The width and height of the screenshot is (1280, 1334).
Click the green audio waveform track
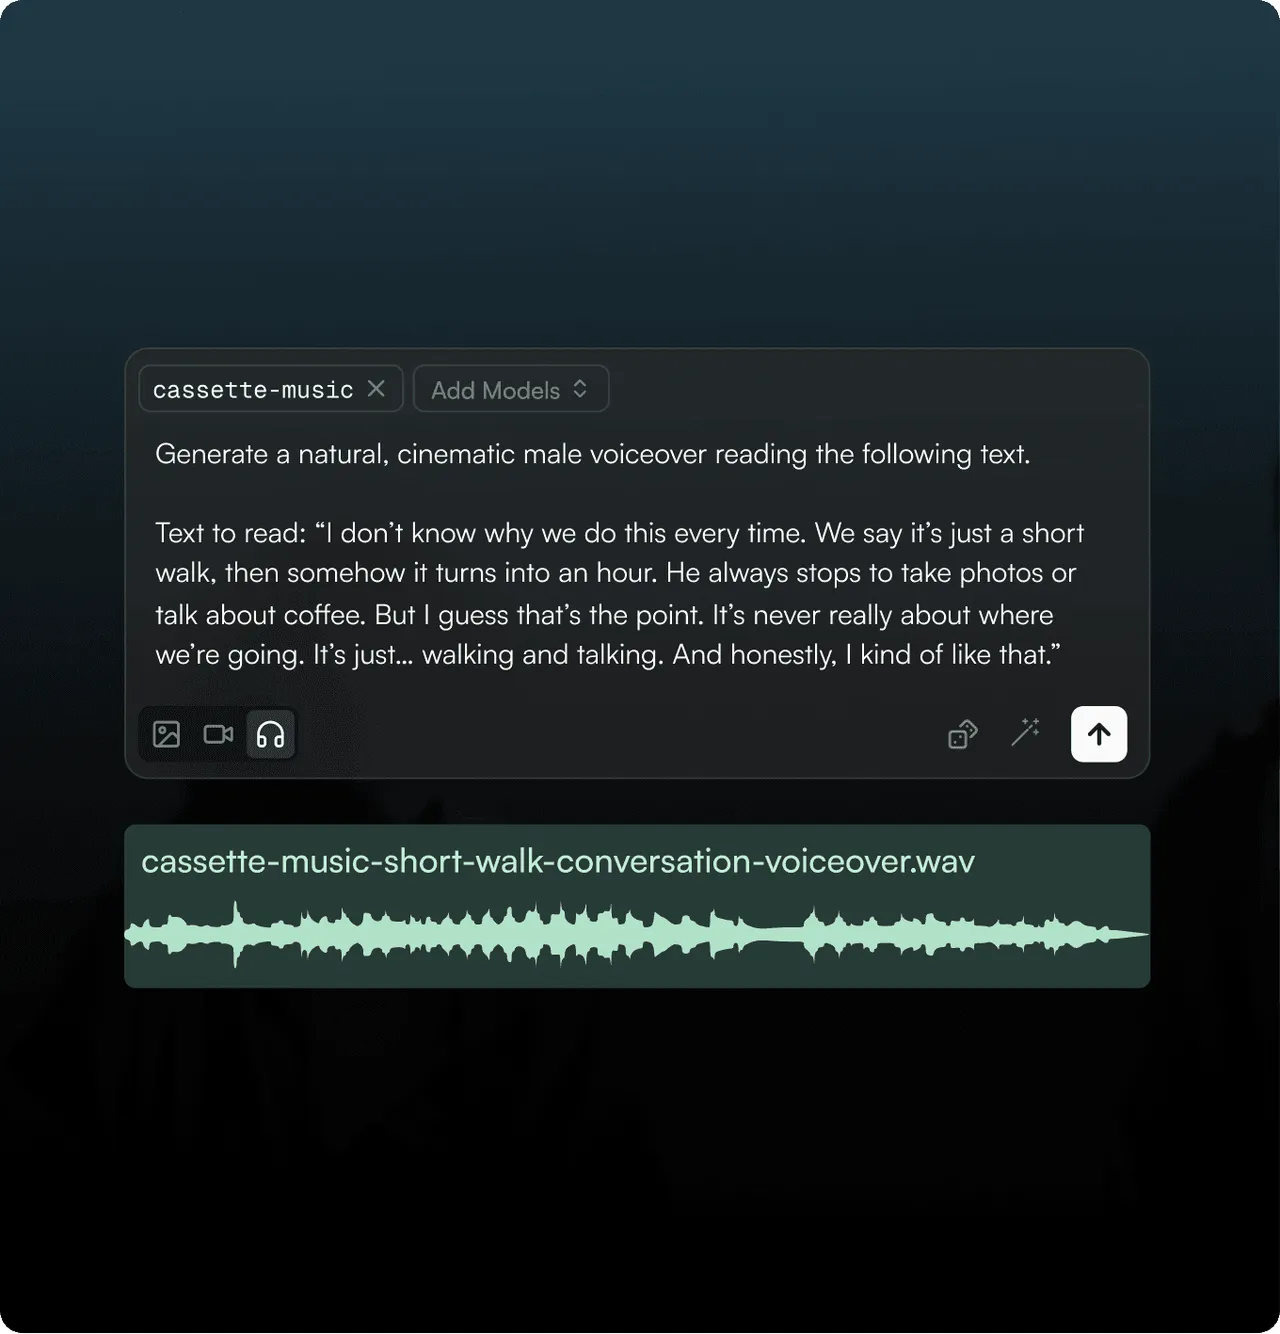click(x=637, y=935)
